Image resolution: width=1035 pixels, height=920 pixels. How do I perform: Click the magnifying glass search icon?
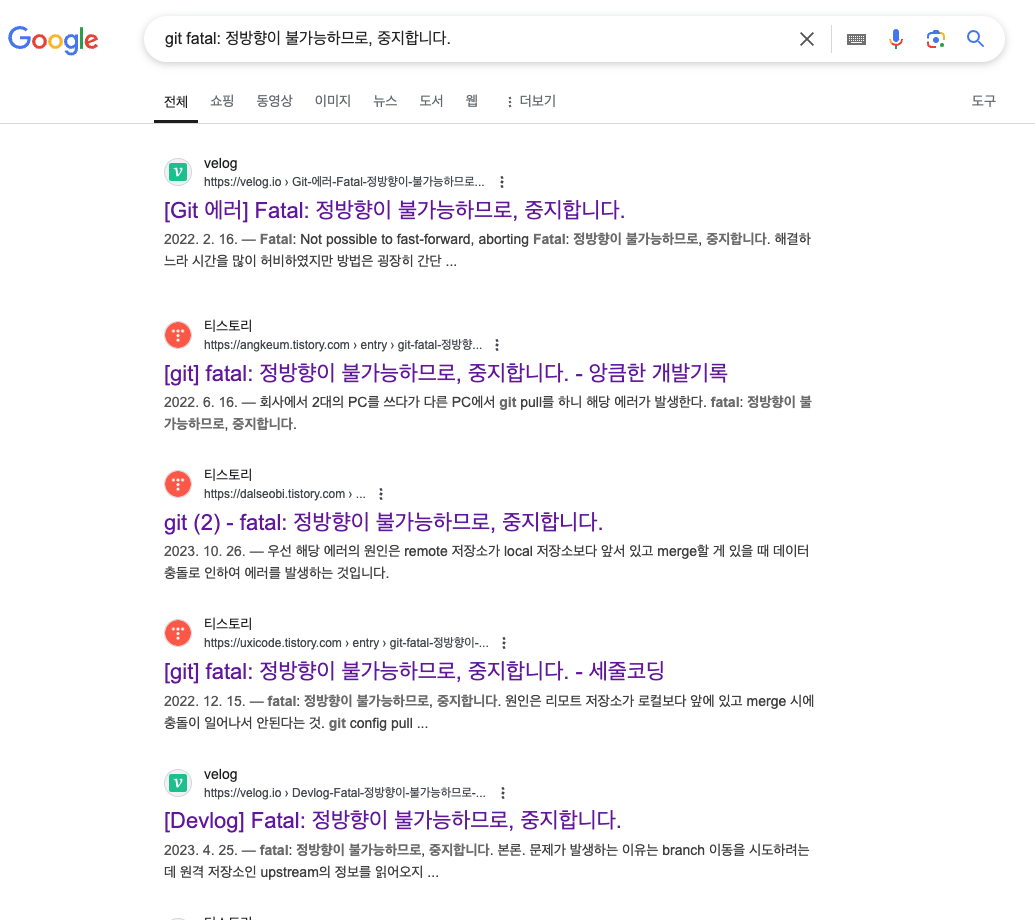975,38
